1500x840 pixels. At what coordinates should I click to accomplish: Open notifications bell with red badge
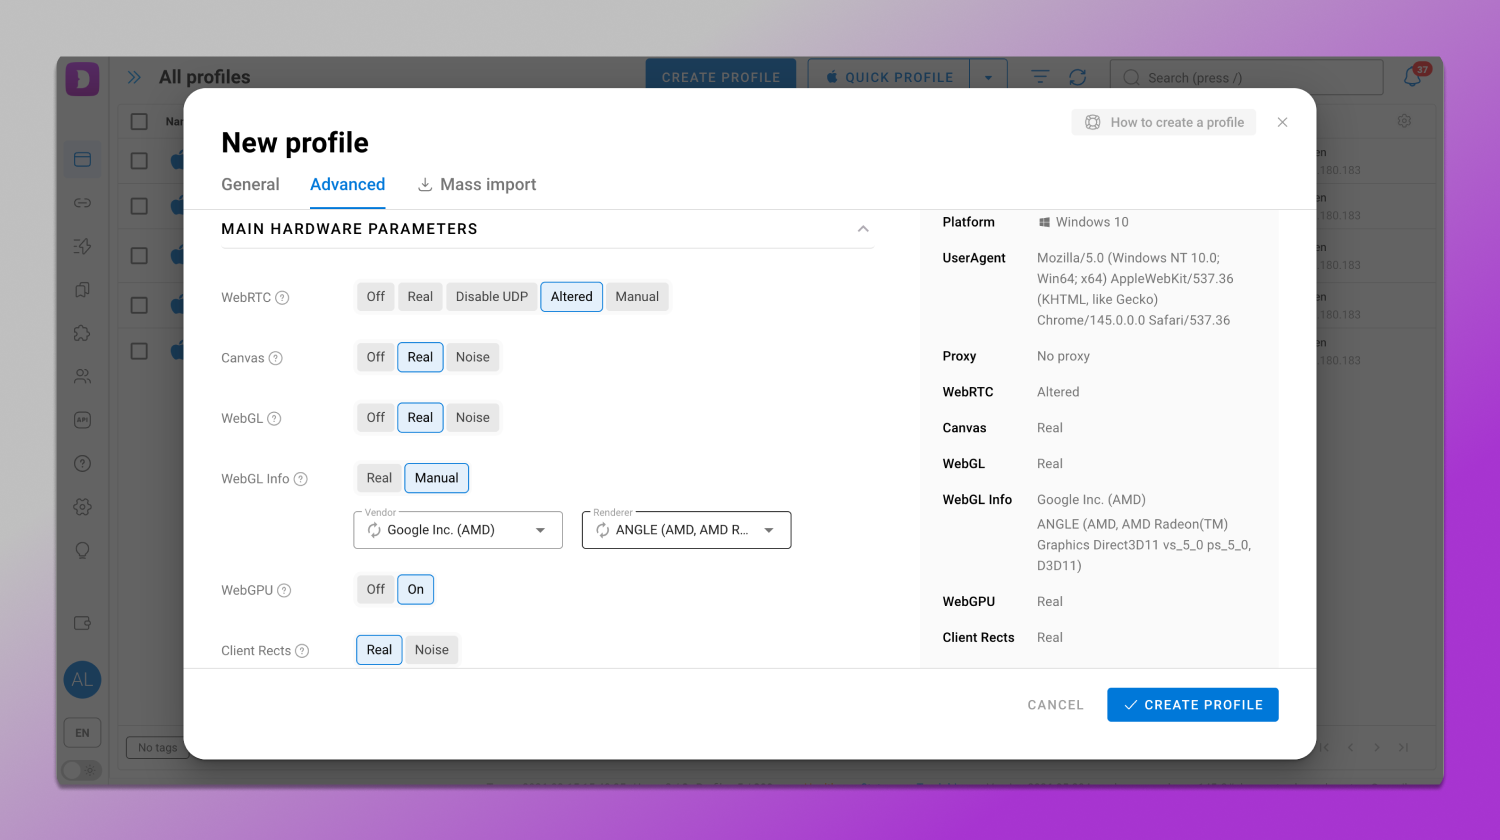coord(1413,77)
